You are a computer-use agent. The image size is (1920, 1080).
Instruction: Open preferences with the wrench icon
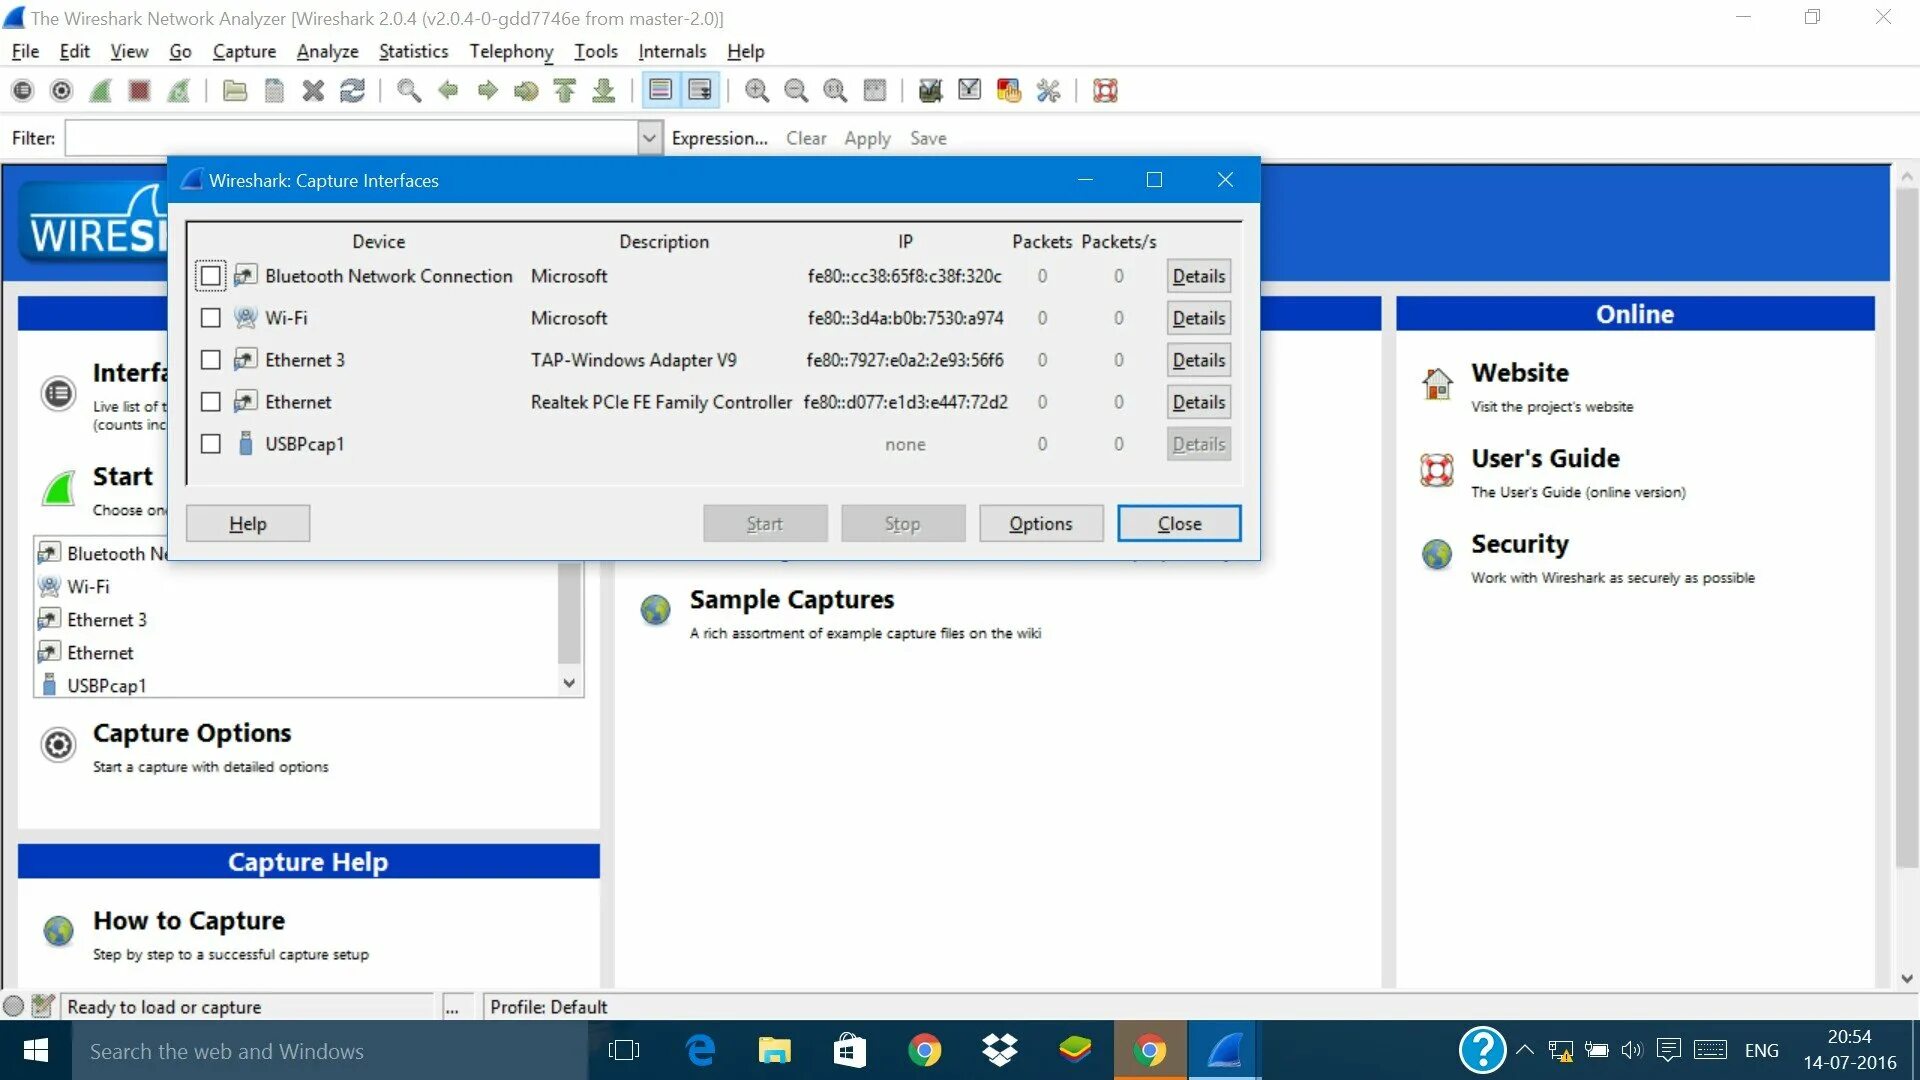(1048, 91)
